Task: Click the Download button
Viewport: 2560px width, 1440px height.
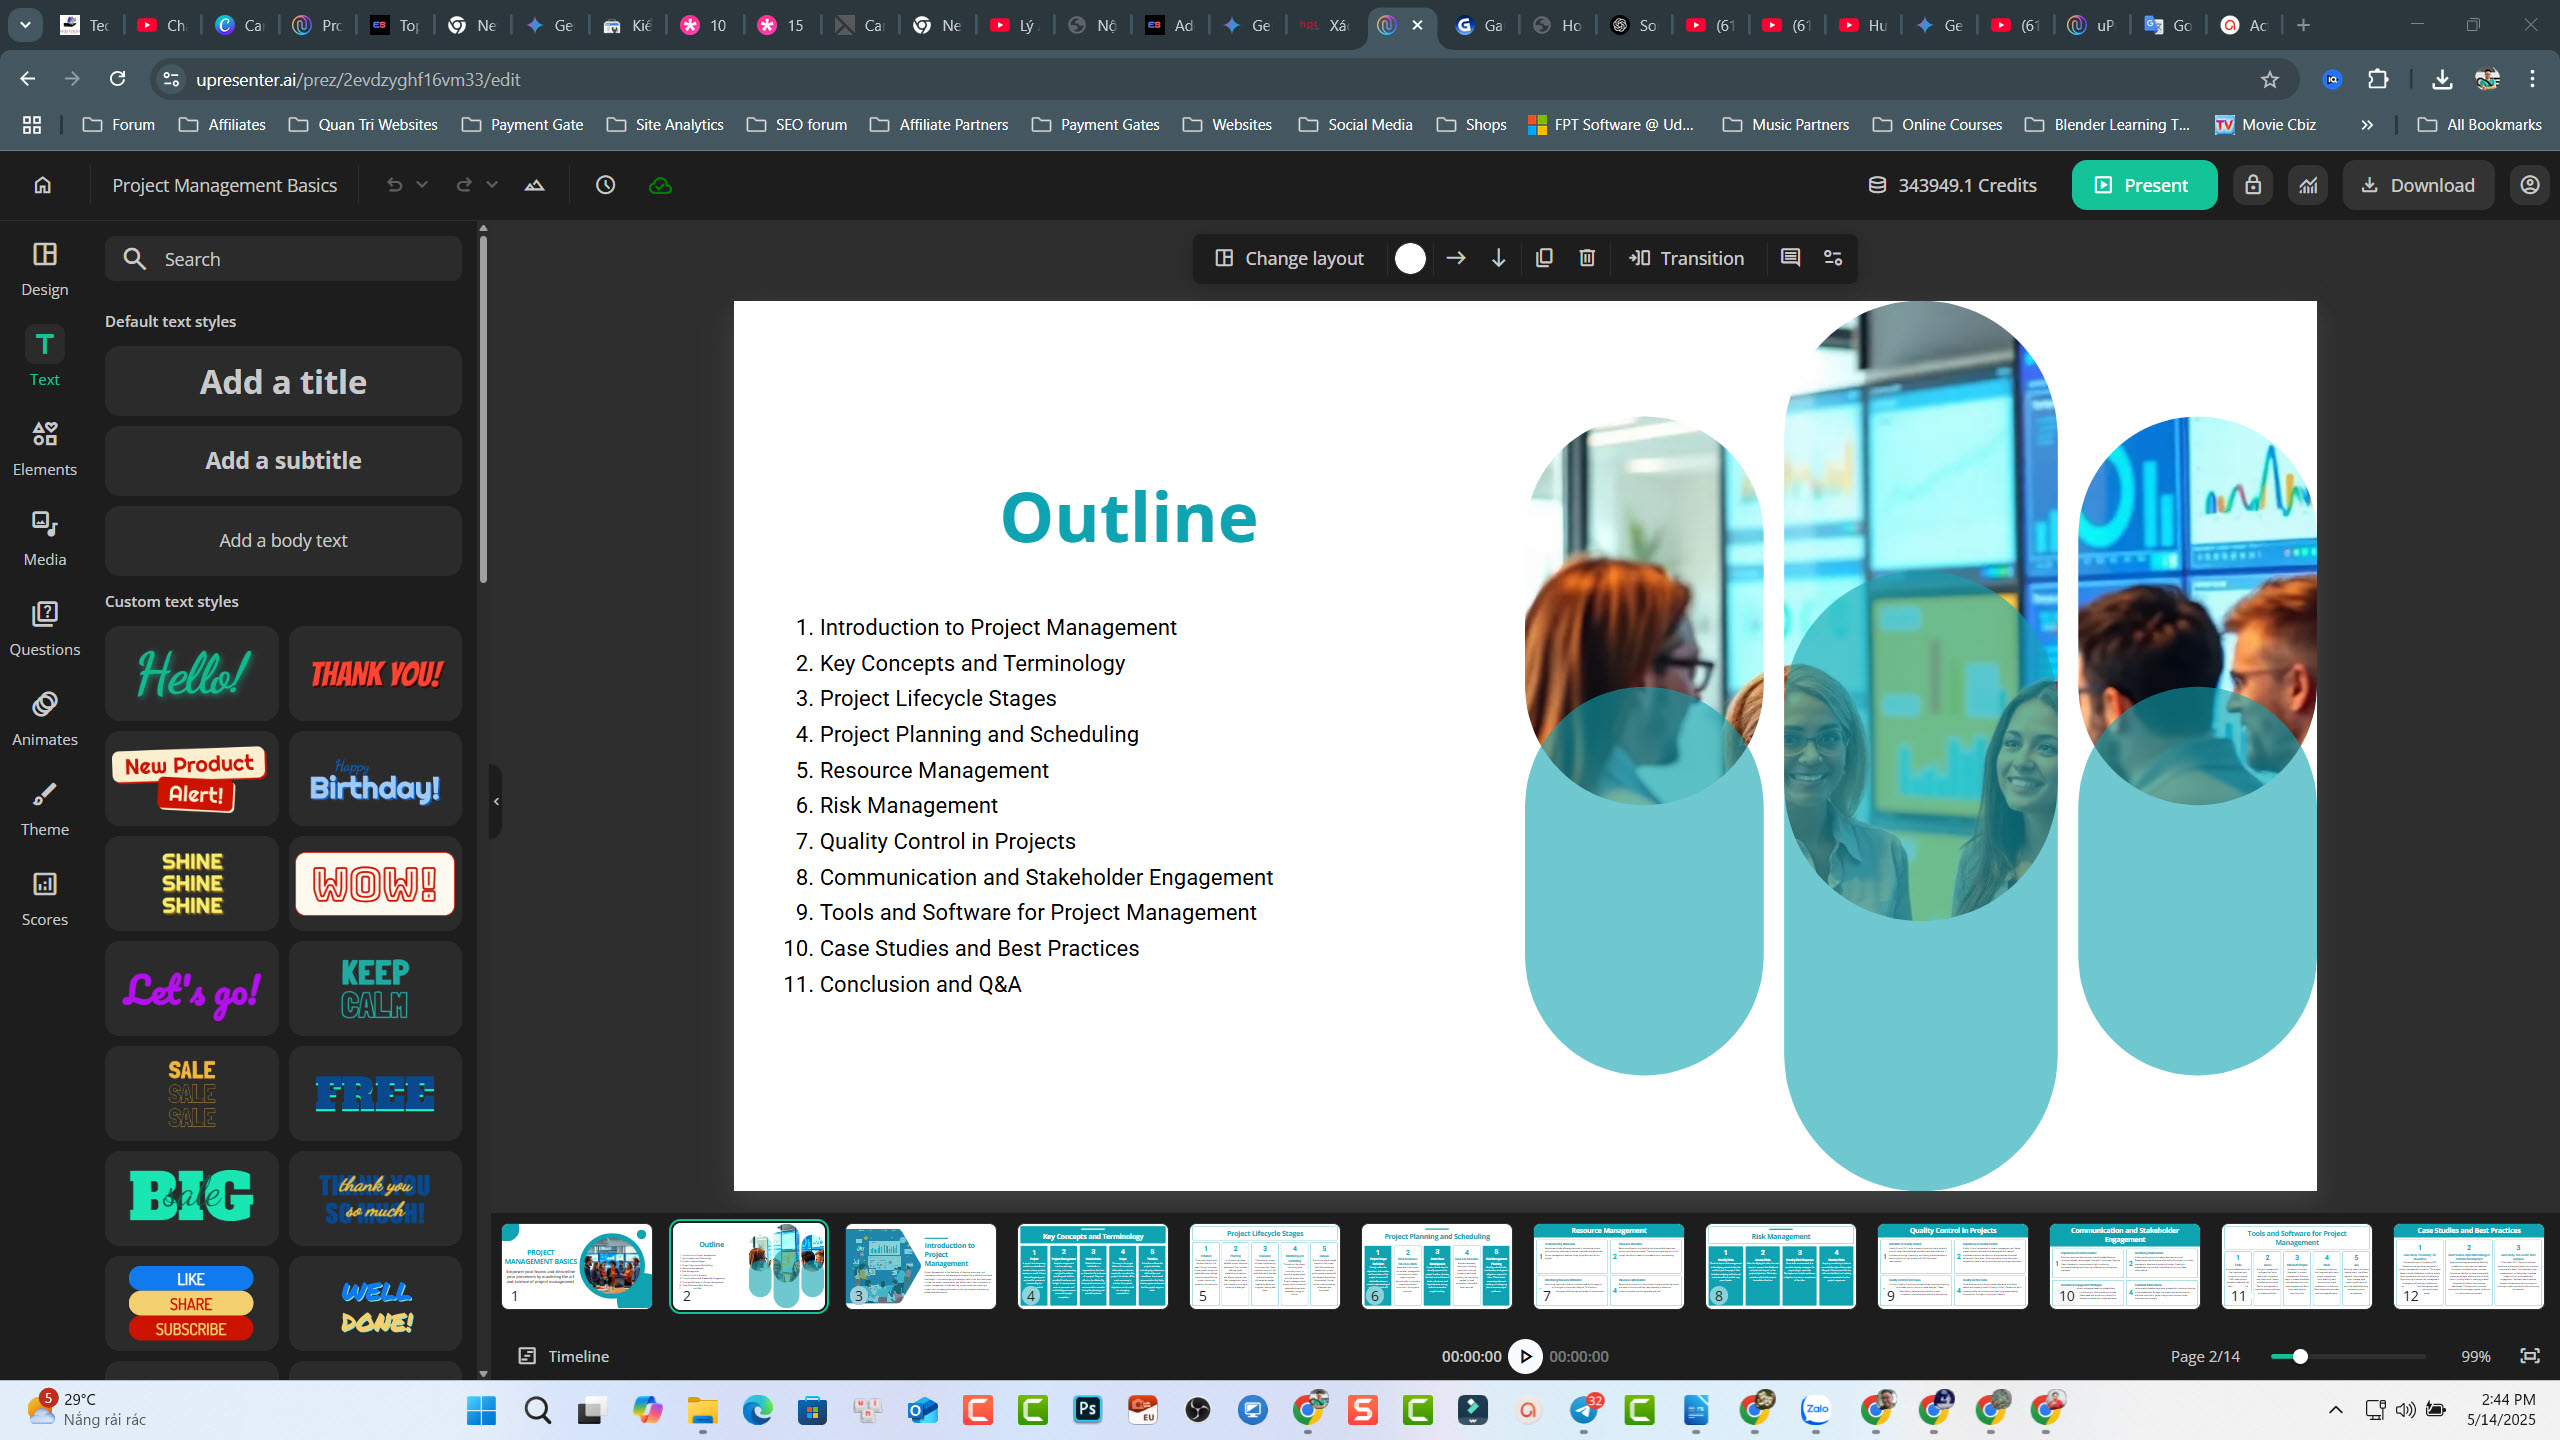Action: 2418,184
